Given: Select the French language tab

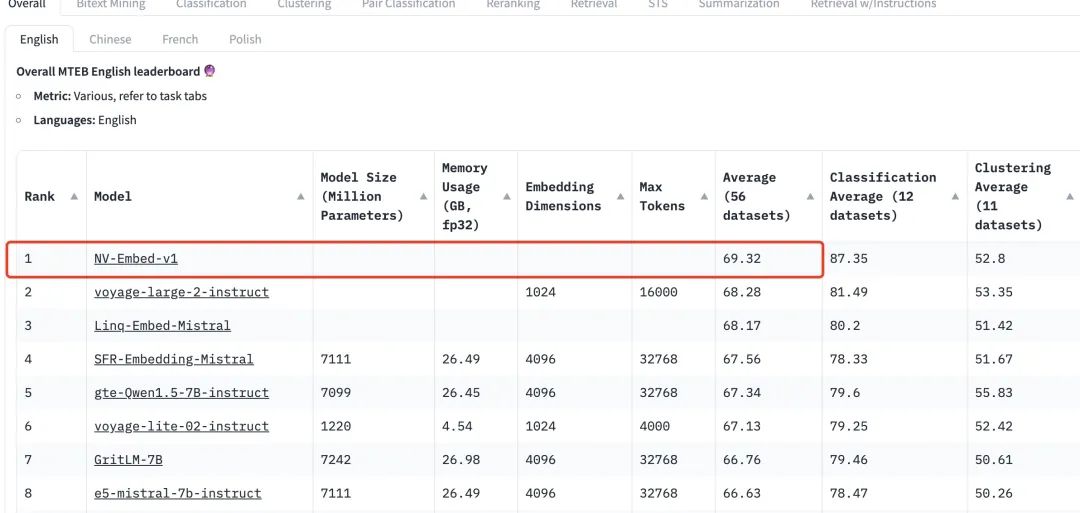Looking at the screenshot, I should pos(180,39).
